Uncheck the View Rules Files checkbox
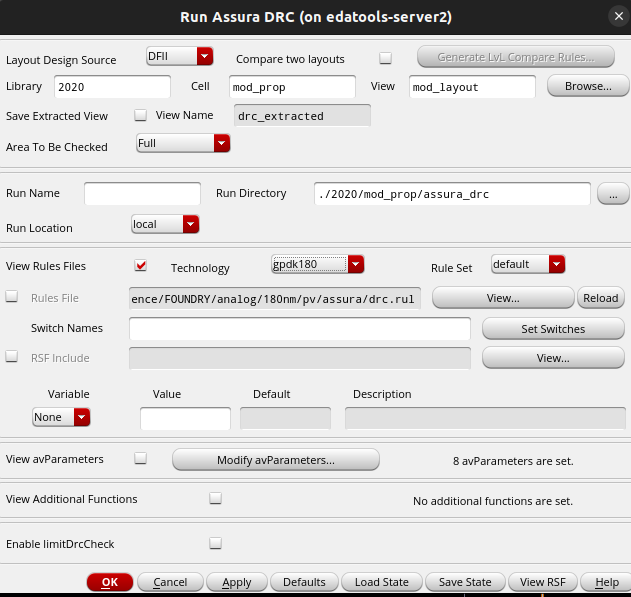 pos(140,266)
